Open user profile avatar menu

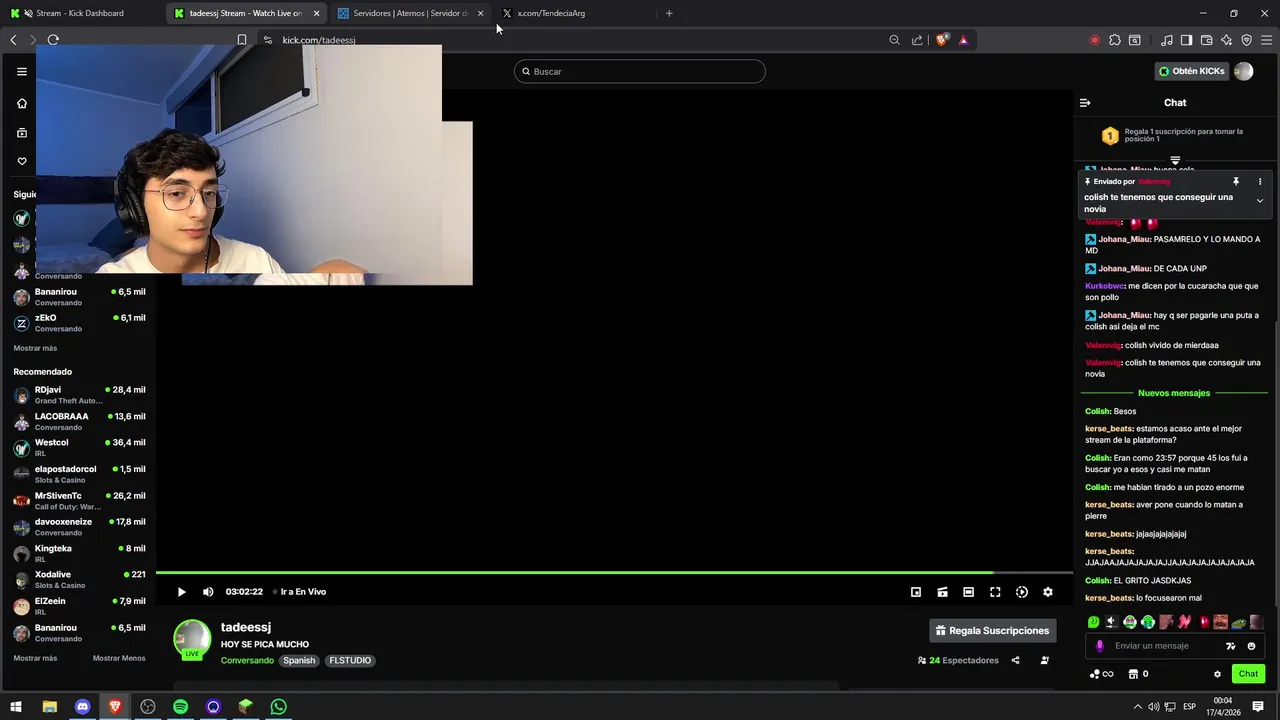click(1244, 71)
